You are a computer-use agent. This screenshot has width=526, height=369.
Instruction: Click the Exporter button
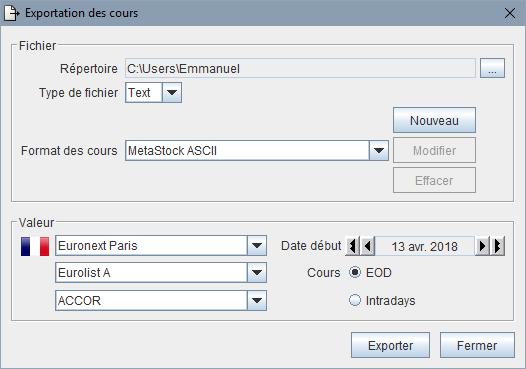(390, 346)
